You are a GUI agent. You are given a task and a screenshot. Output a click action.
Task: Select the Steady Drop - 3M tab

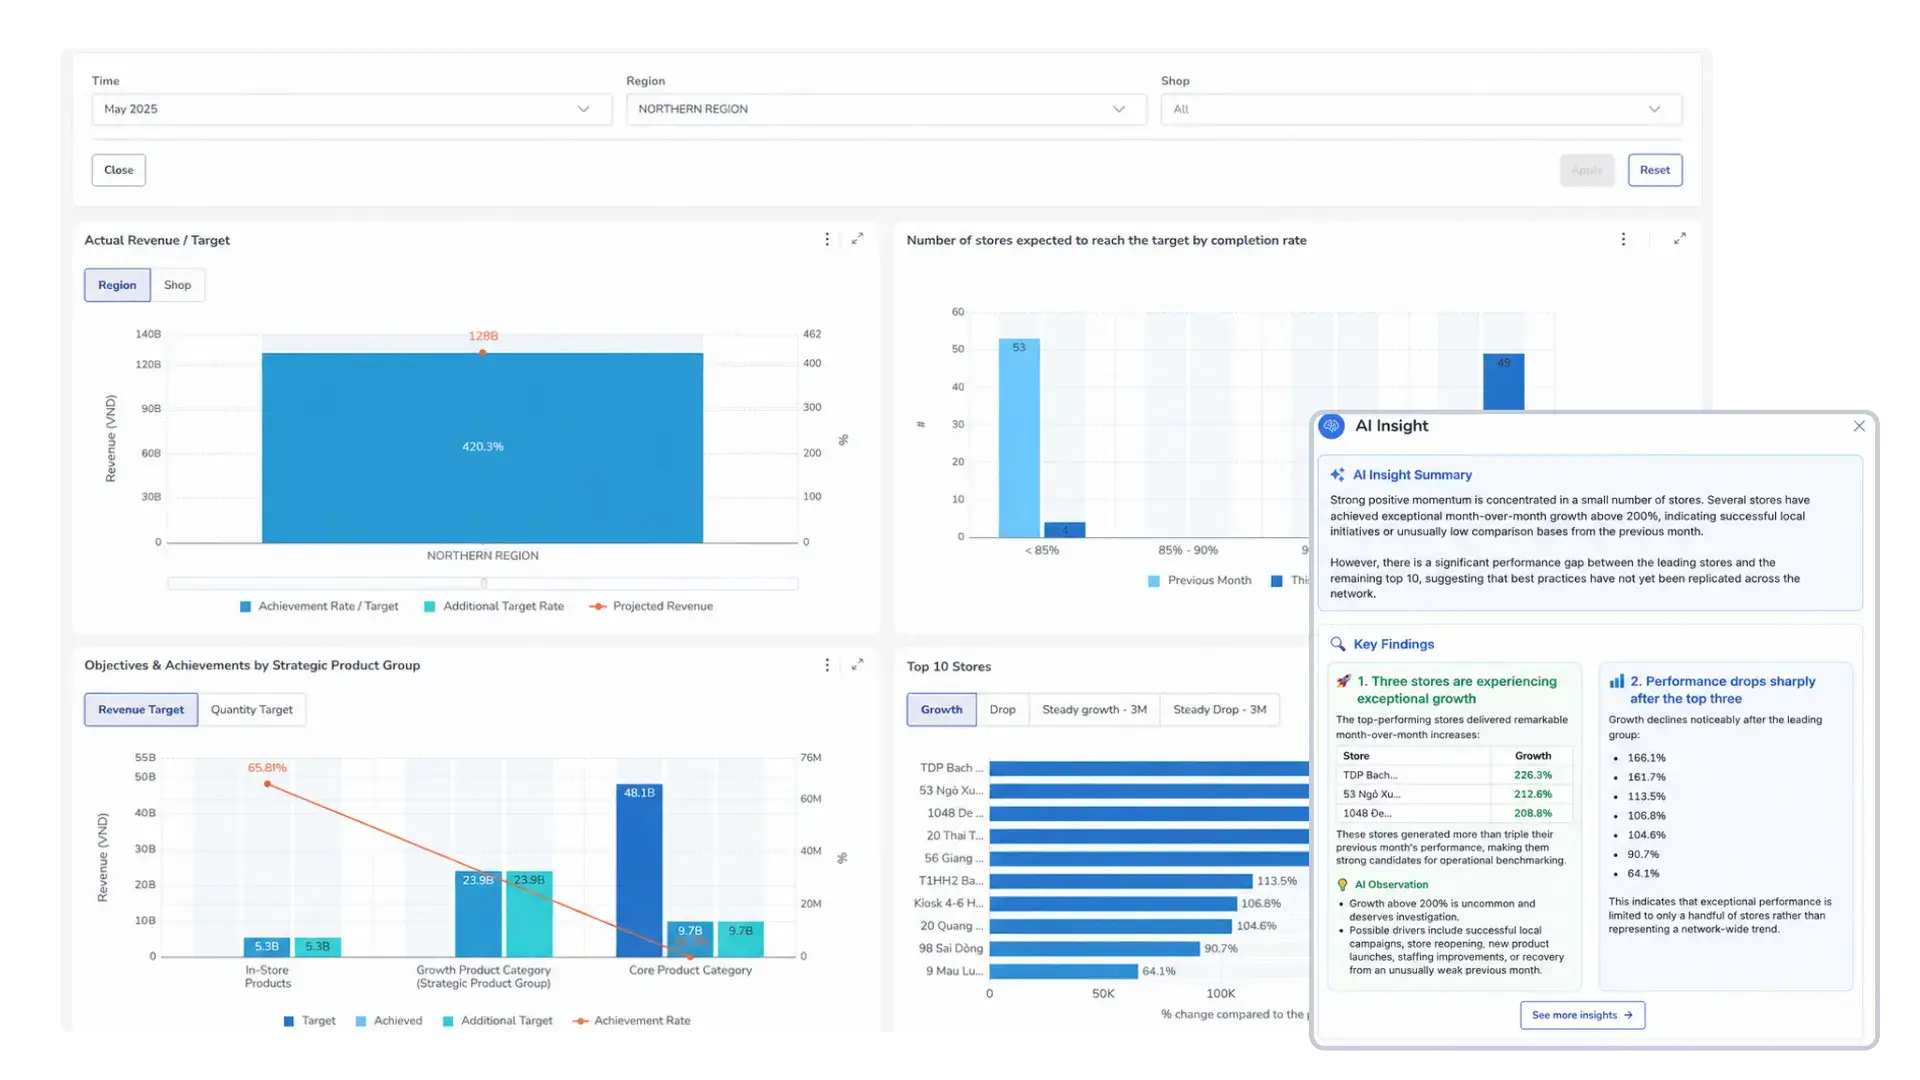pos(1220,710)
